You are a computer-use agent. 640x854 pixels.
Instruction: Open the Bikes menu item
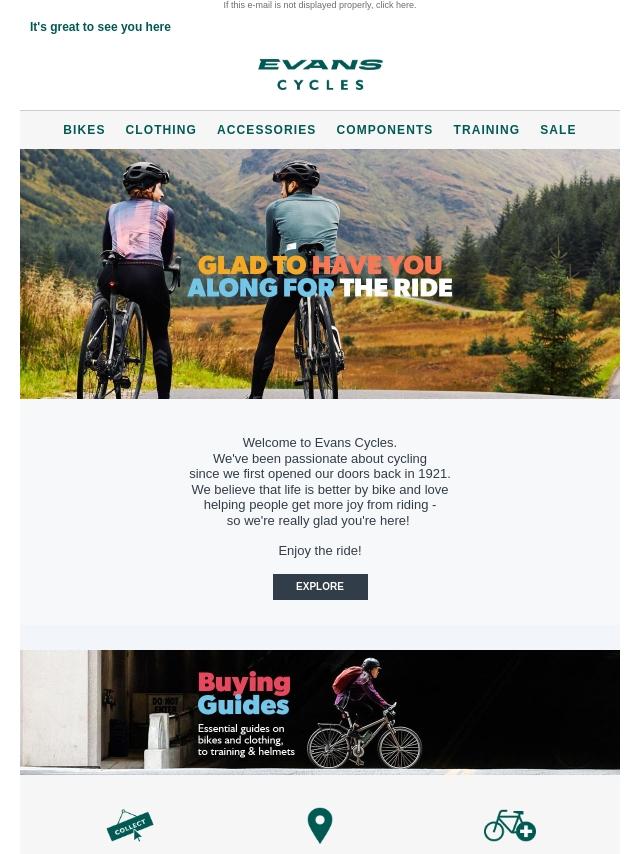84,130
